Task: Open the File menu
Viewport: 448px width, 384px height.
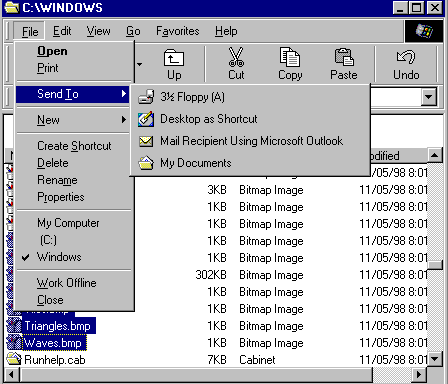Action: (x=30, y=31)
